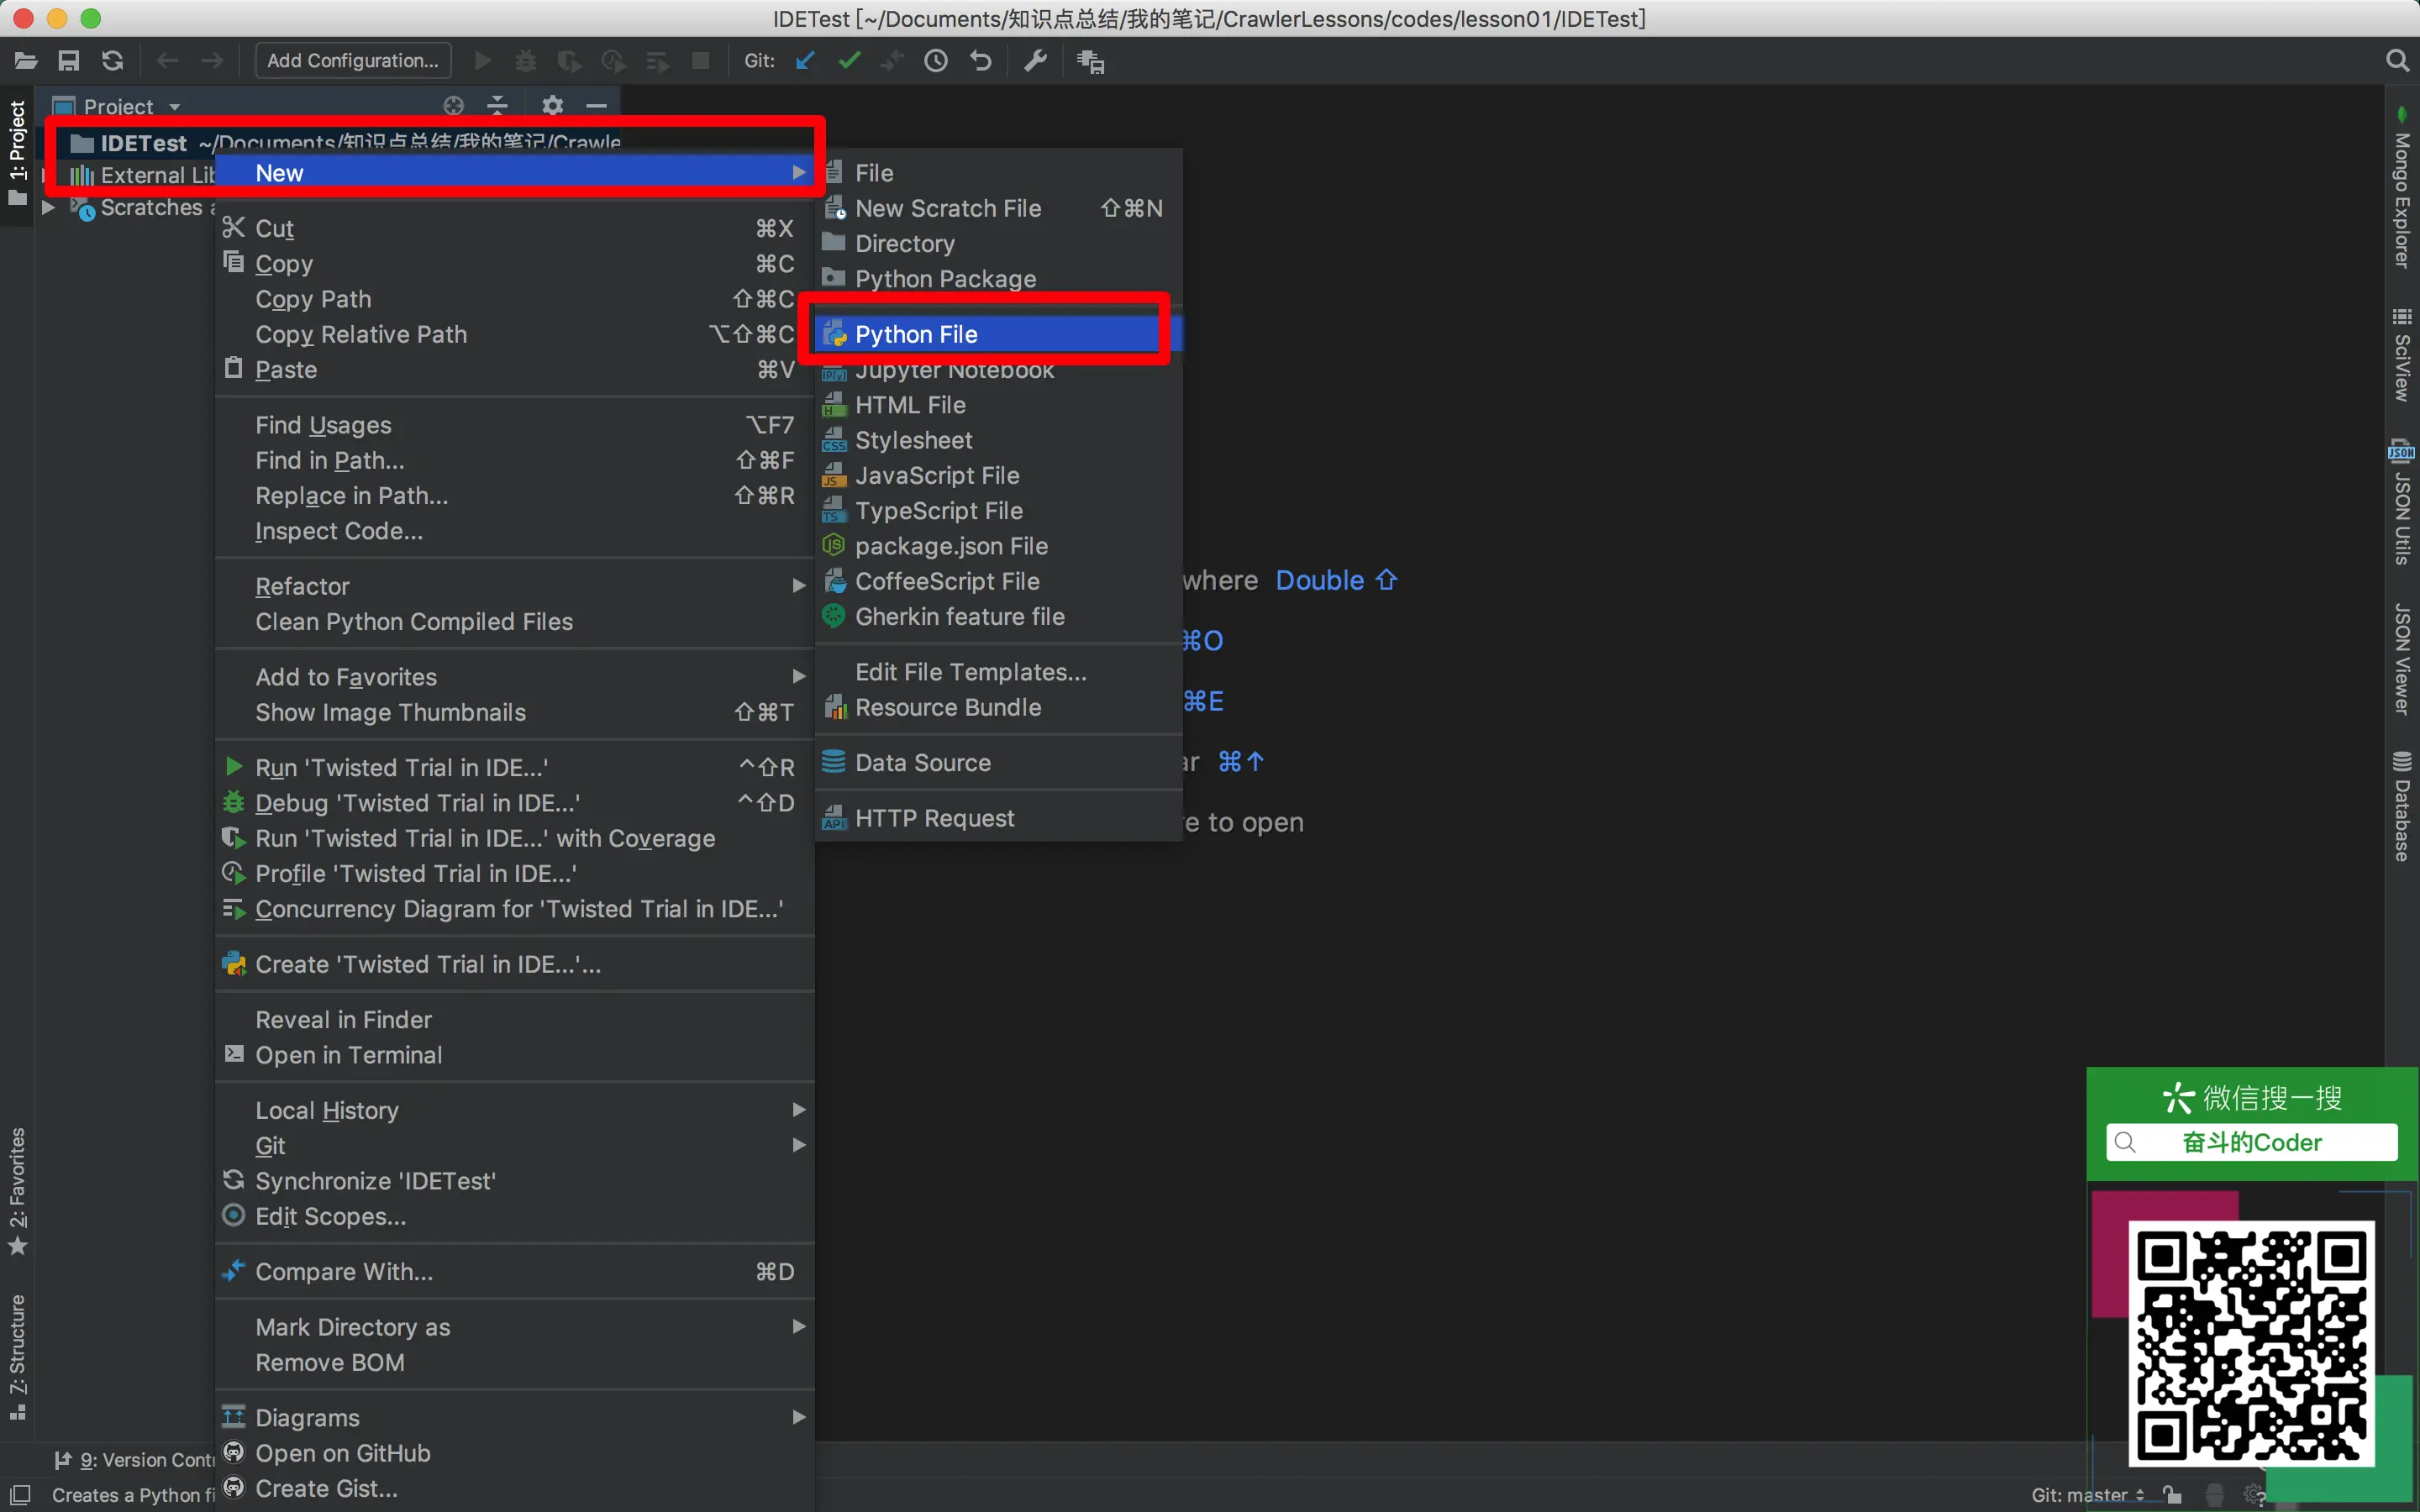The width and height of the screenshot is (2420, 1512).
Task: Click the Add Configuration... button
Action: coord(352,61)
